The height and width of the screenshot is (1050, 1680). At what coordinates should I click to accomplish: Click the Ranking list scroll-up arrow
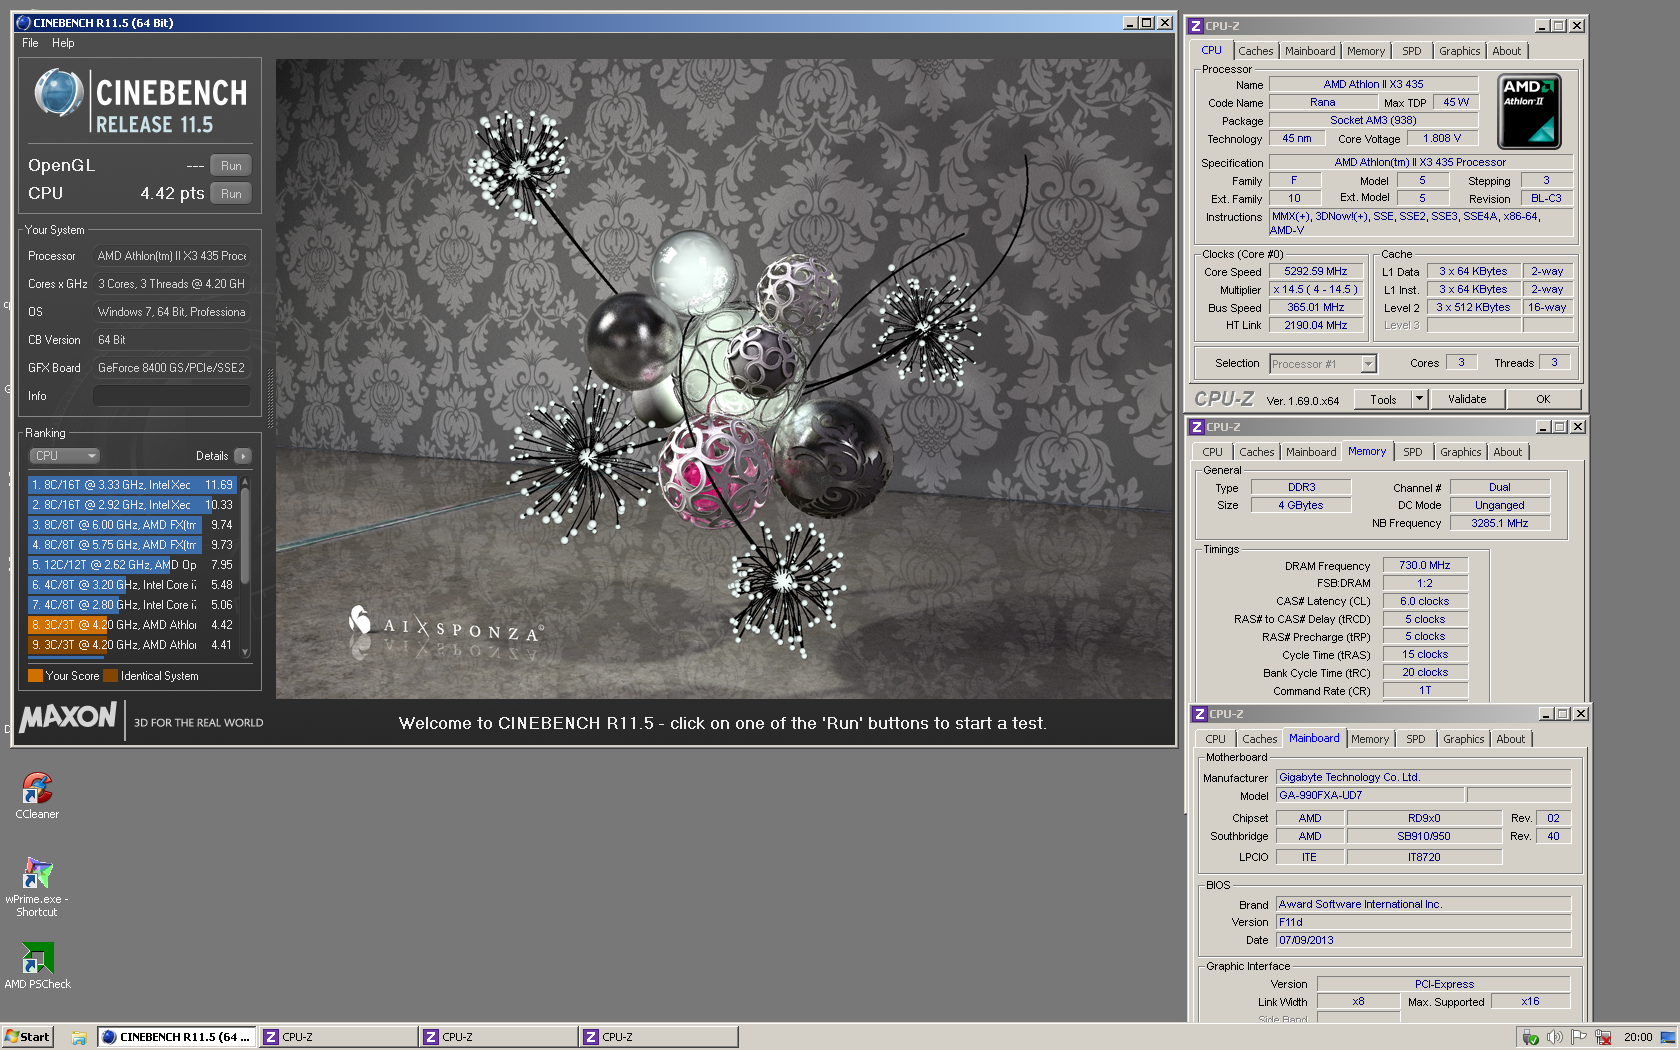[x=245, y=483]
